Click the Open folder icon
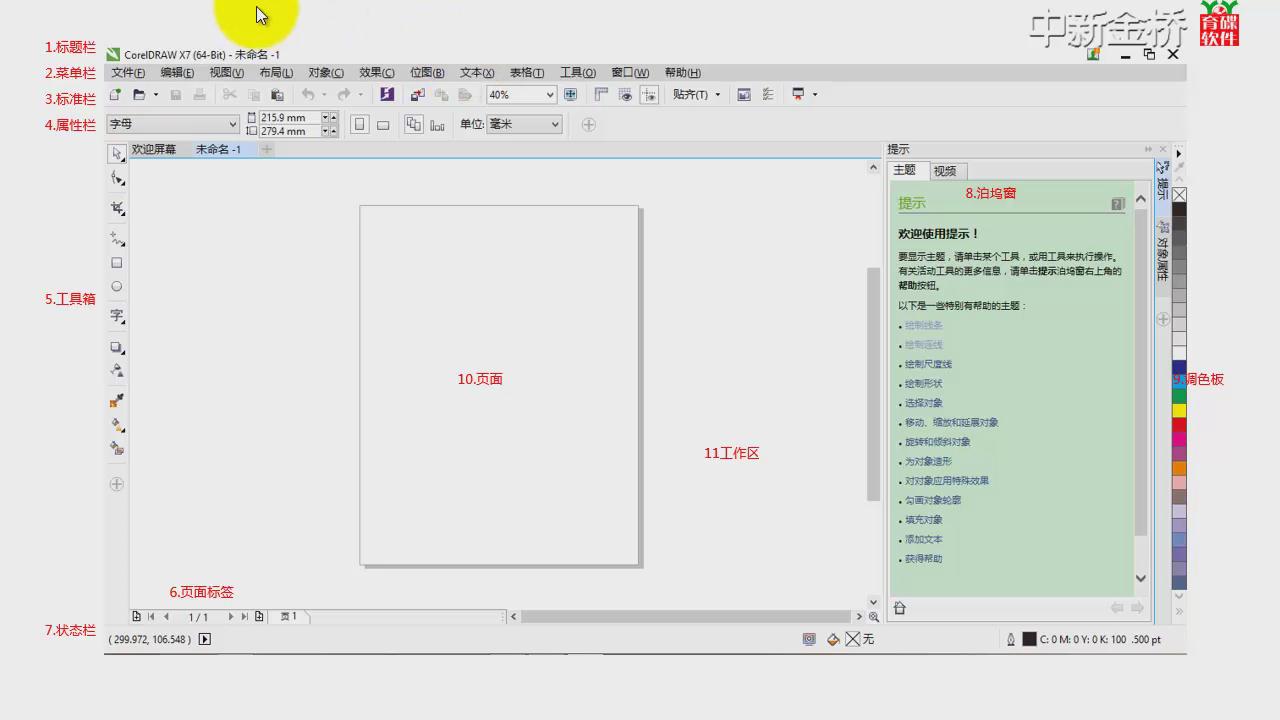 [x=139, y=95]
